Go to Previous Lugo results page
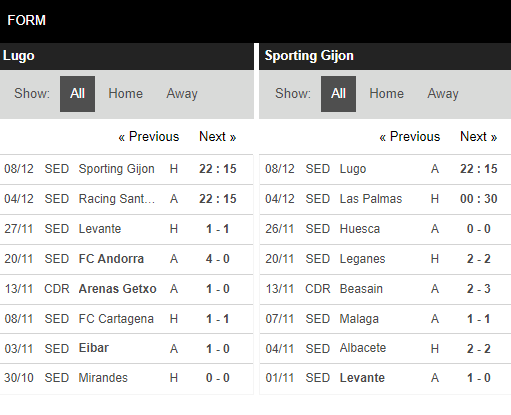The width and height of the screenshot is (511, 415). click(149, 137)
